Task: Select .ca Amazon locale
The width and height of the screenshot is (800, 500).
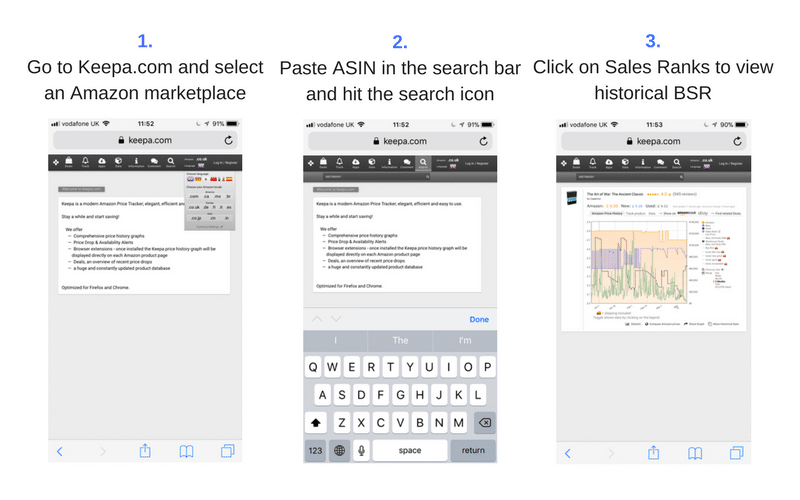Action: pos(206,196)
